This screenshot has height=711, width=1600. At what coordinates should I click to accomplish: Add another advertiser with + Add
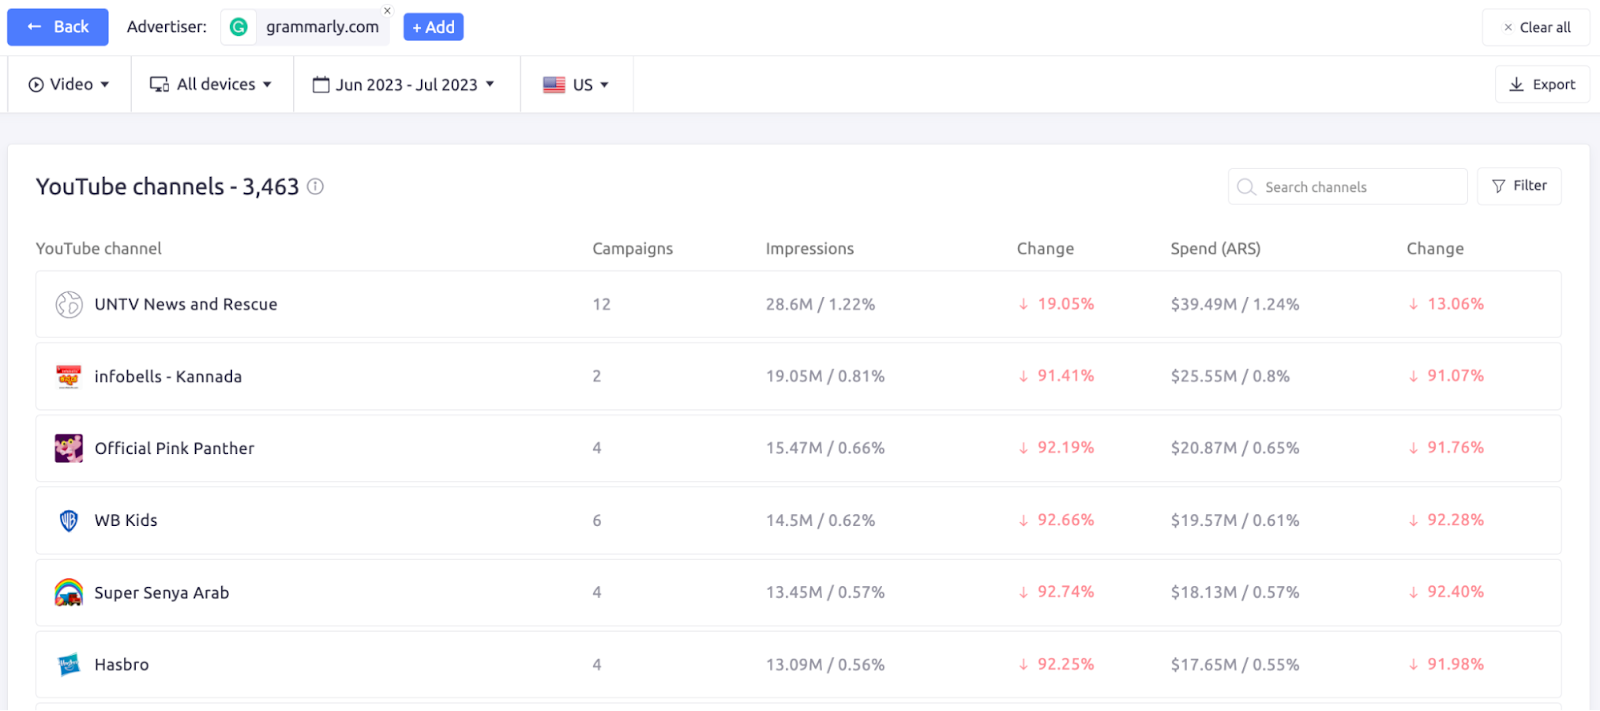(433, 27)
